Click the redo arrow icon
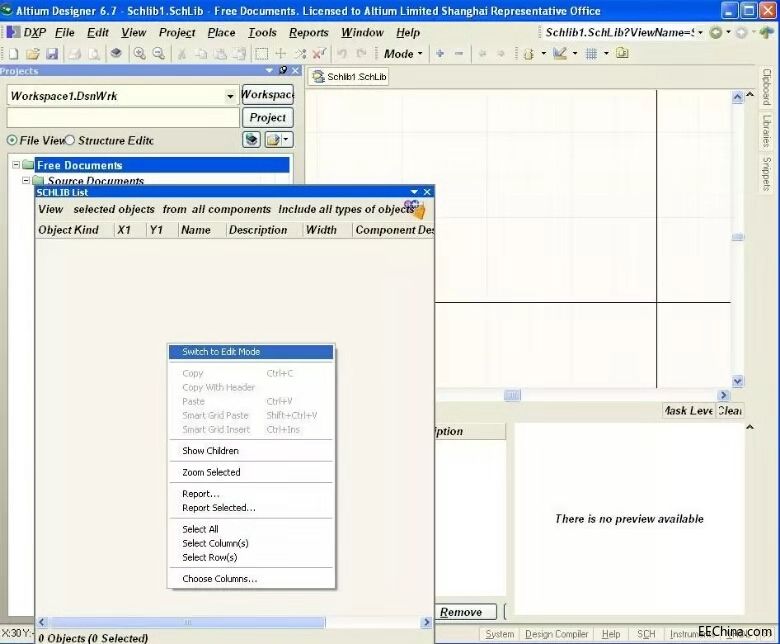 [361, 54]
